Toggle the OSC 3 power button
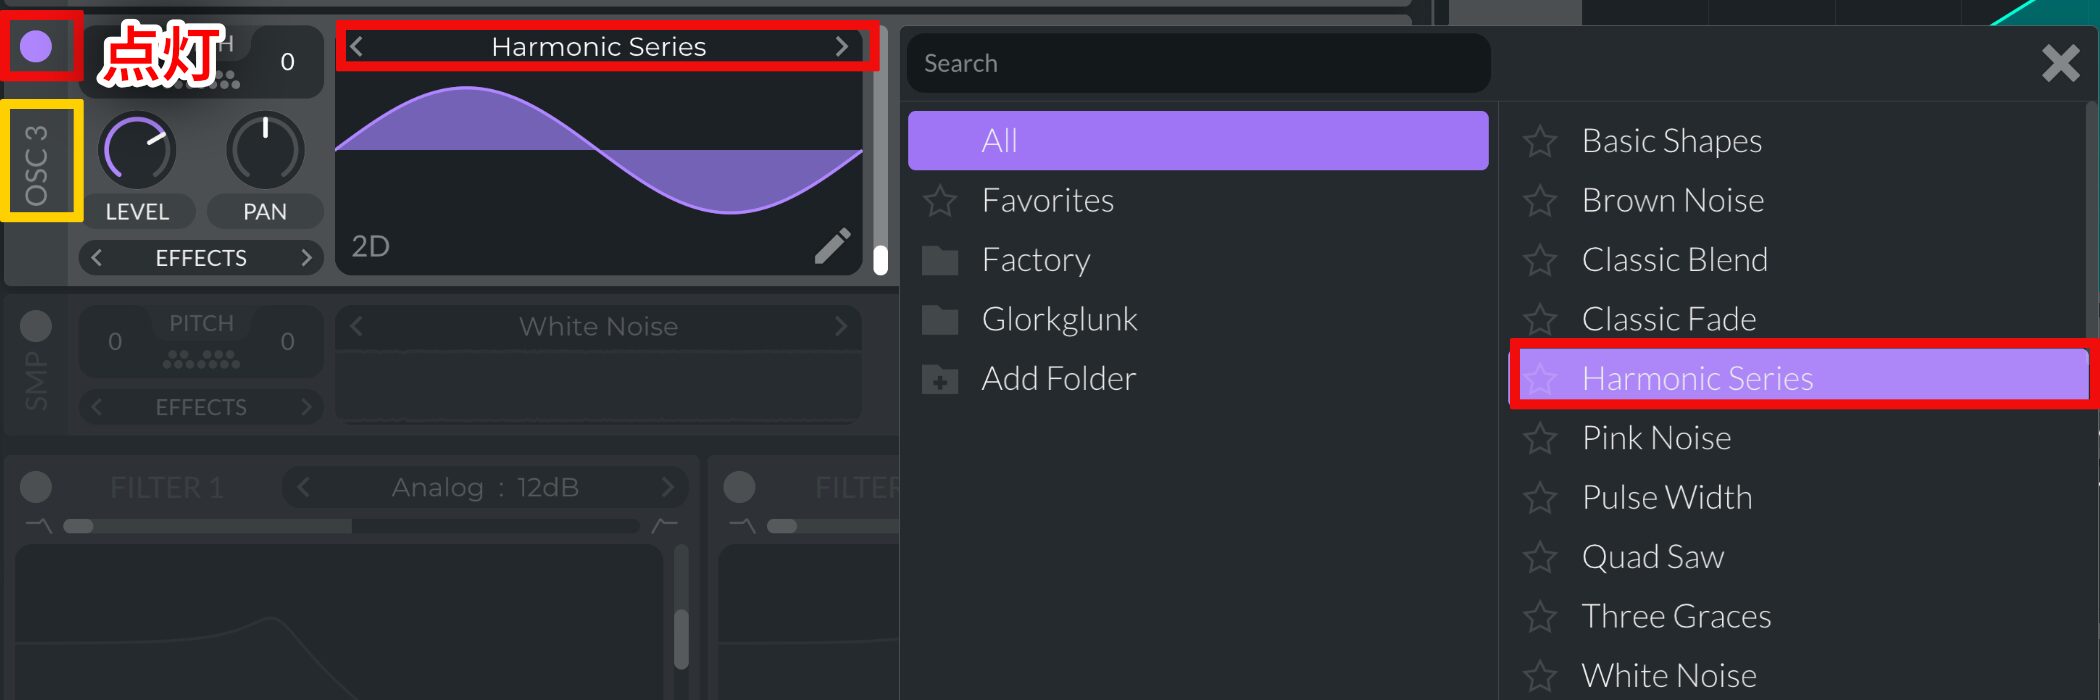Image resolution: width=2100 pixels, height=700 pixels. tap(36, 46)
